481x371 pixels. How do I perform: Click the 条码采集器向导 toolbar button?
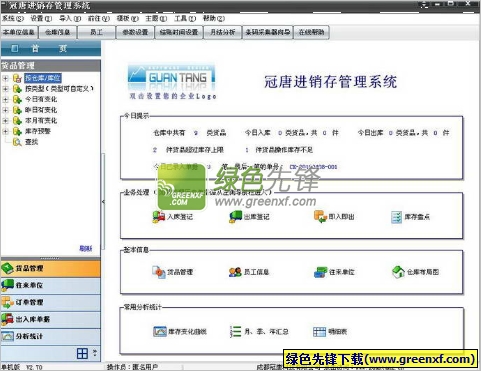(268, 32)
